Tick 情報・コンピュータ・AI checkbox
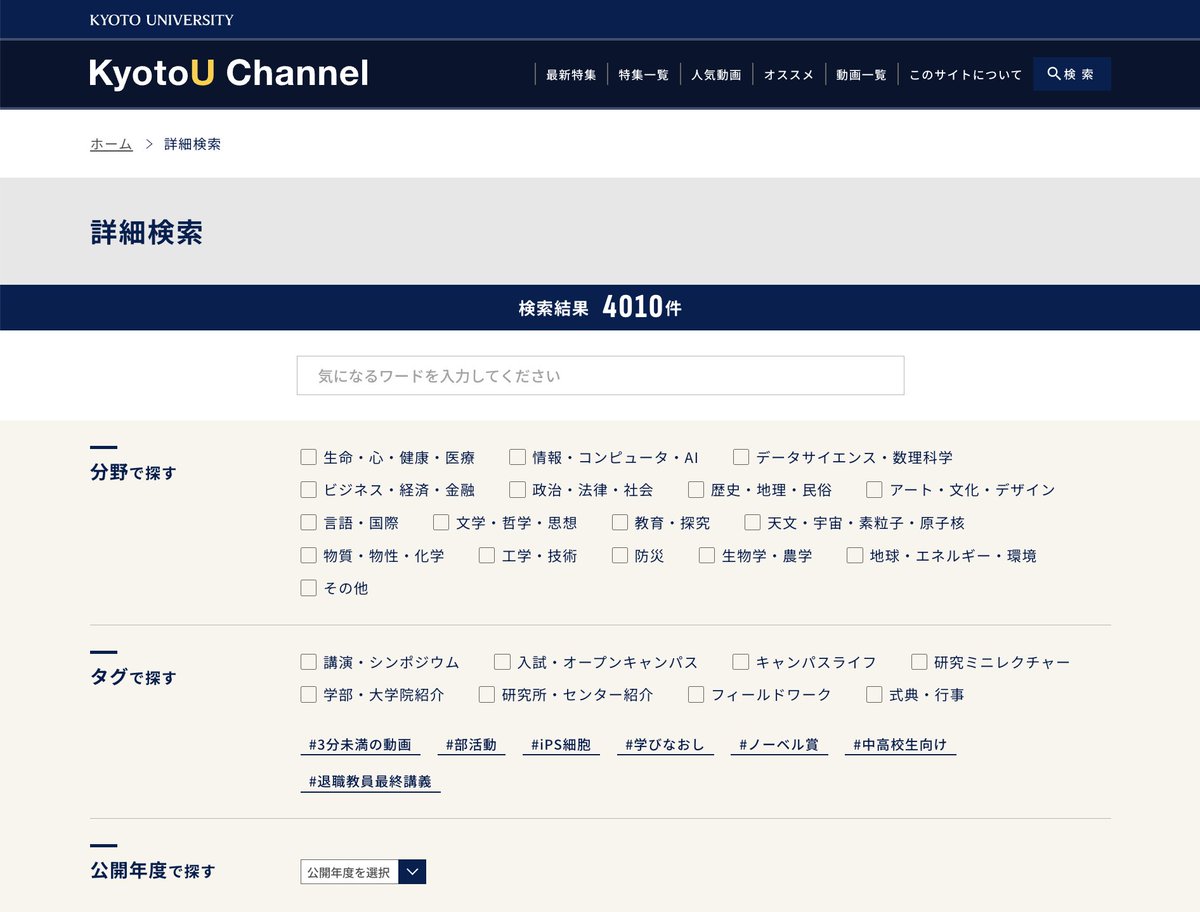This screenshot has width=1200, height=912. pos(517,457)
